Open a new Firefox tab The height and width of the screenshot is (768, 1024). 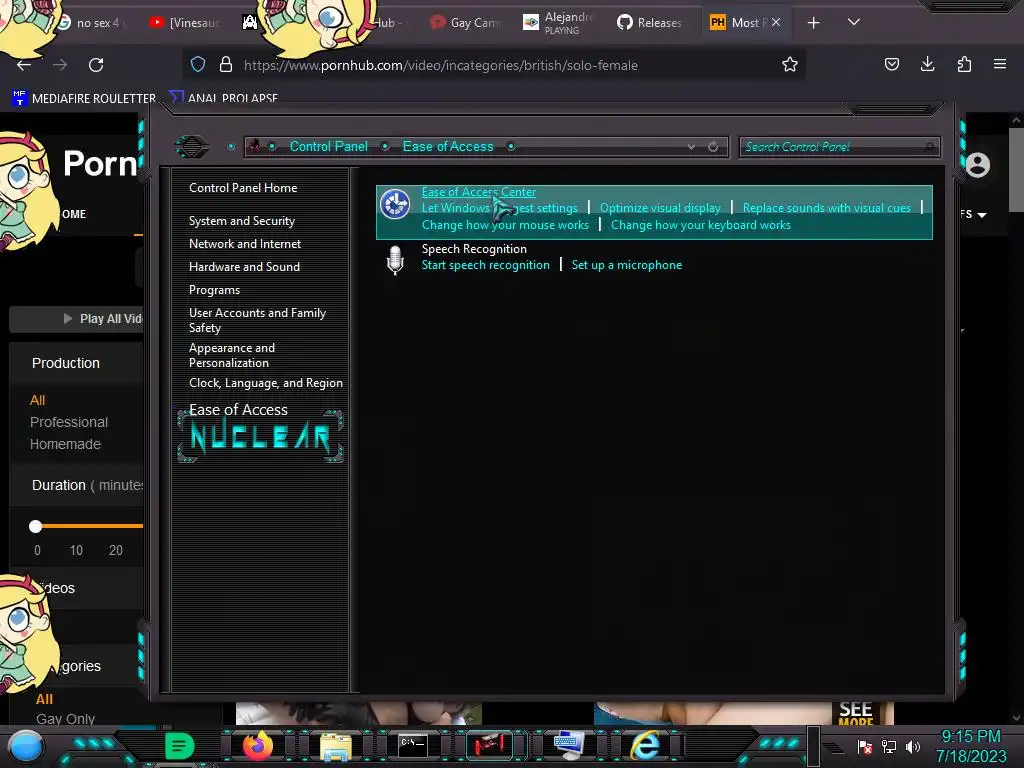(x=813, y=23)
